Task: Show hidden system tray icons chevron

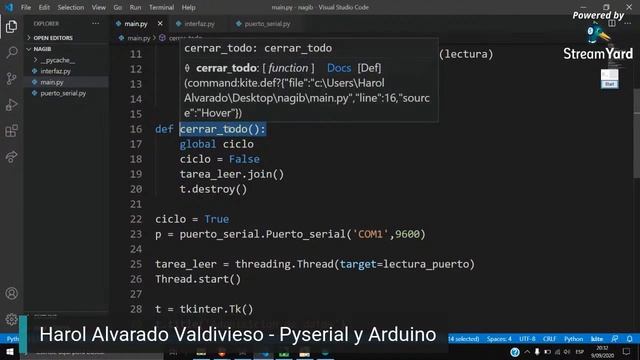Action: tap(527, 352)
